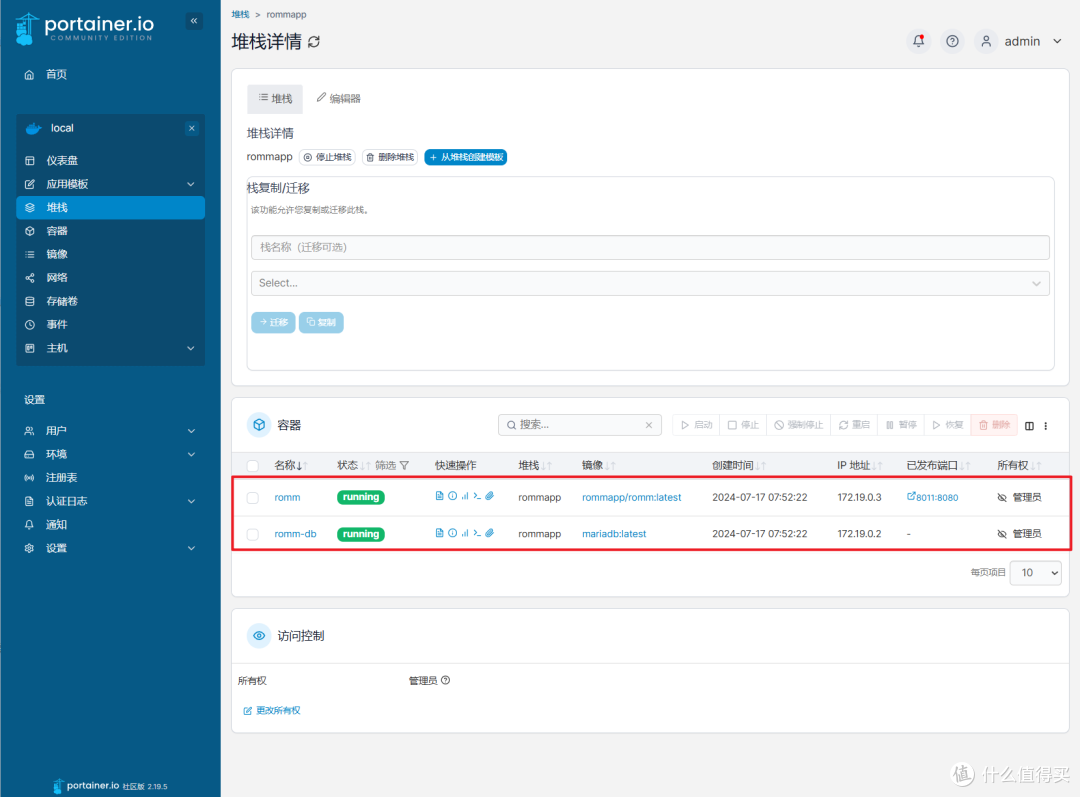The image size is (1080, 797).
Task: Open the admin account dropdown chevron
Action: point(1057,41)
